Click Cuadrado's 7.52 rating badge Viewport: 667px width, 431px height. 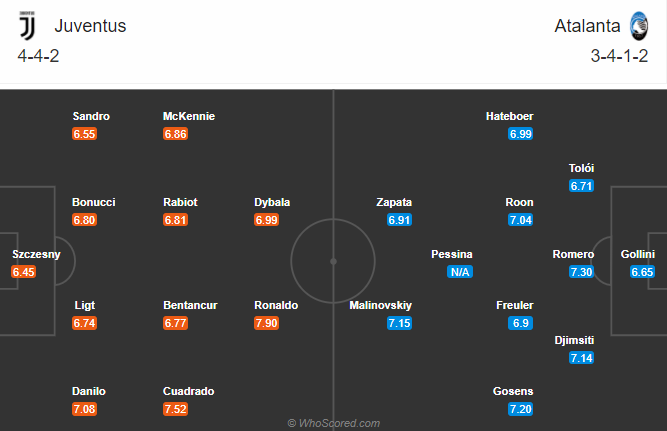pos(177,409)
